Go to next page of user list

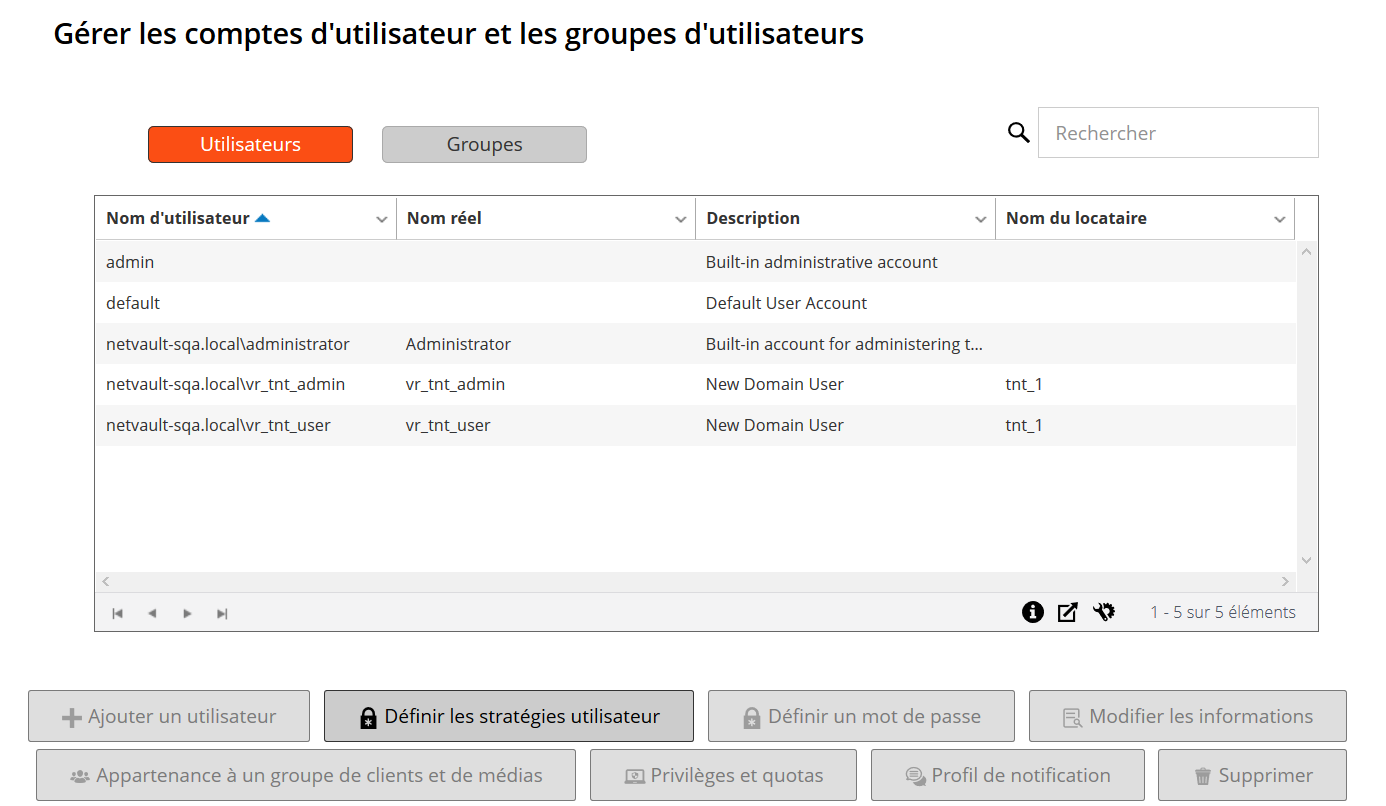187,613
